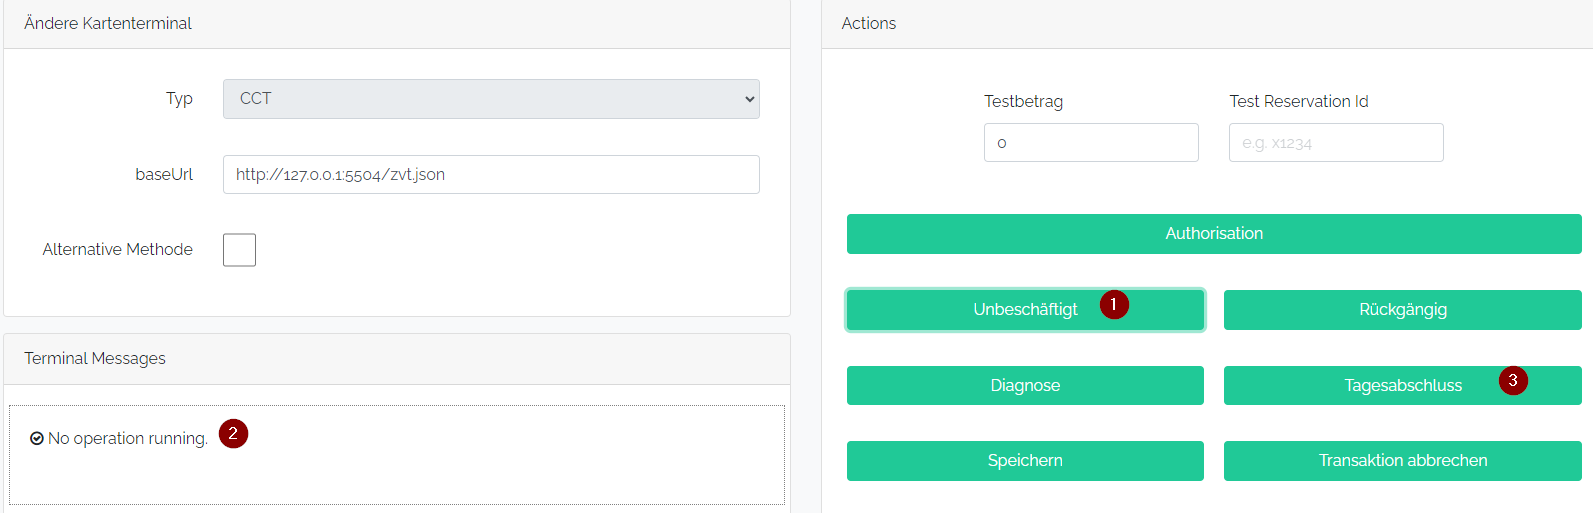Click the checkmark icon before No operation running

(37, 438)
